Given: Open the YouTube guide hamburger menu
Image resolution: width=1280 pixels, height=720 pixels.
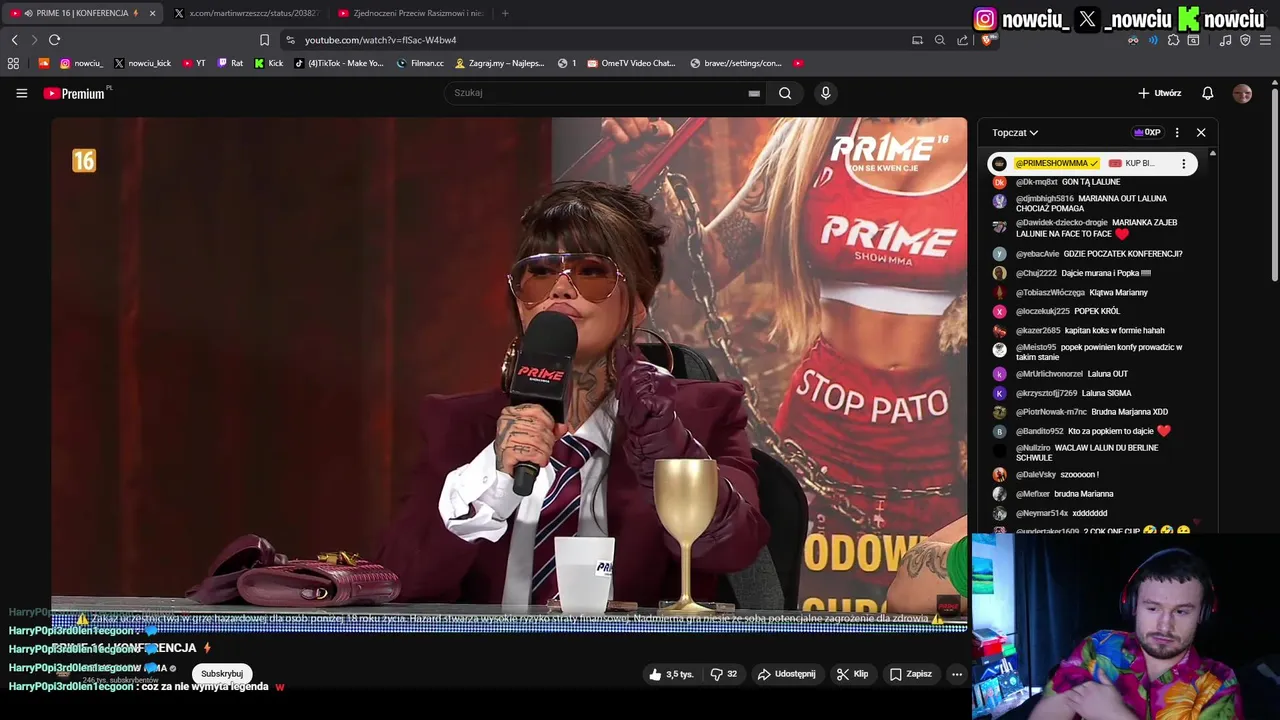Looking at the screenshot, I should 21,93.
